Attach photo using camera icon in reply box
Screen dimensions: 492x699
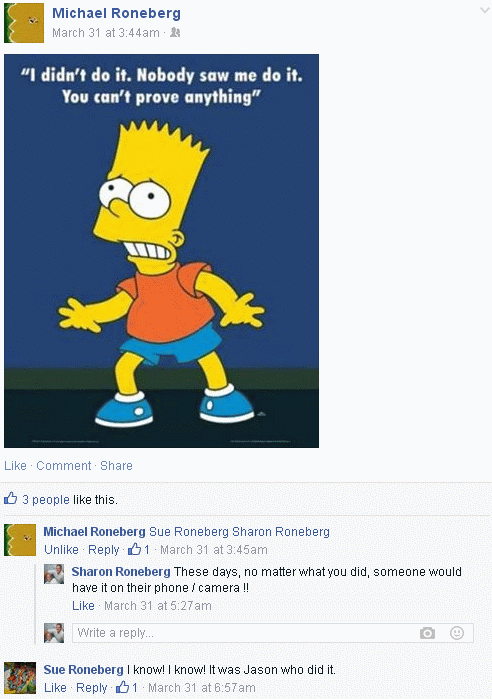(x=427, y=633)
